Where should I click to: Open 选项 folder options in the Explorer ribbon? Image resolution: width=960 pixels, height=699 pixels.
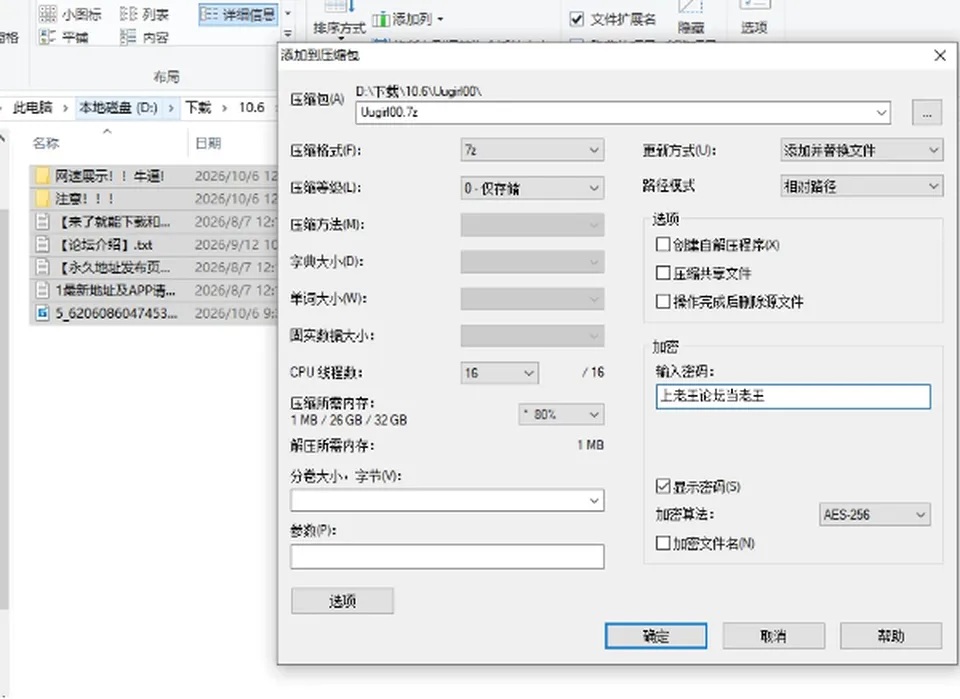pyautogui.click(x=754, y=17)
